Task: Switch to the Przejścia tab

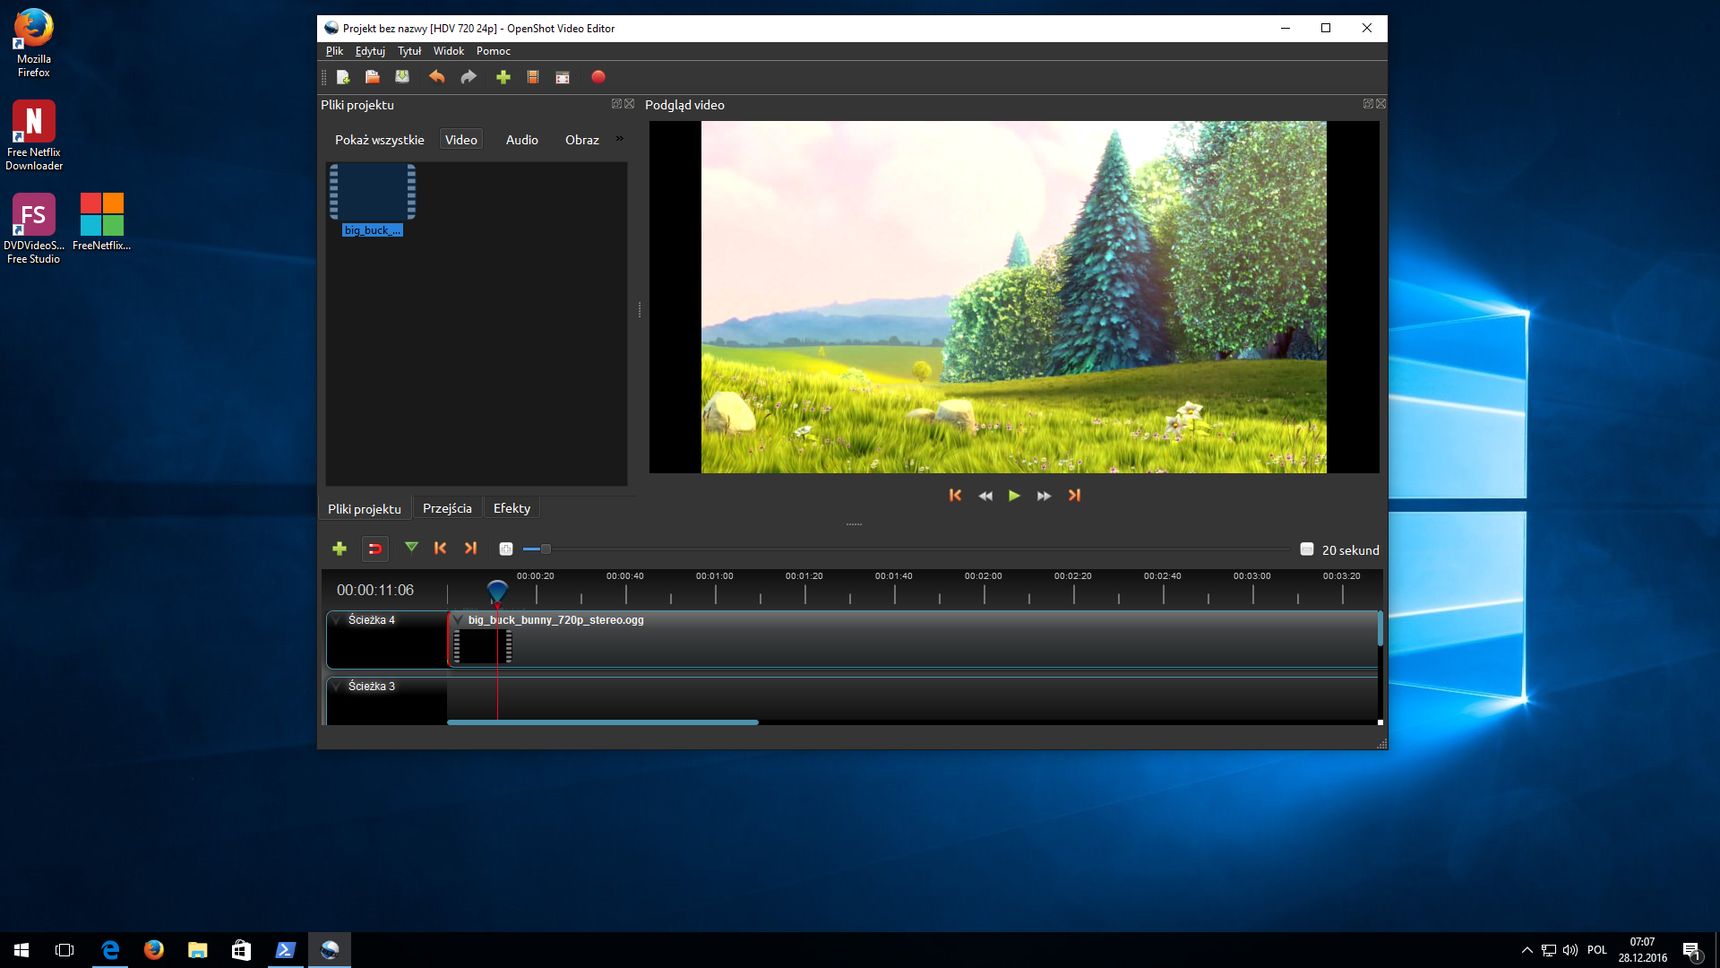Action: click(x=447, y=508)
